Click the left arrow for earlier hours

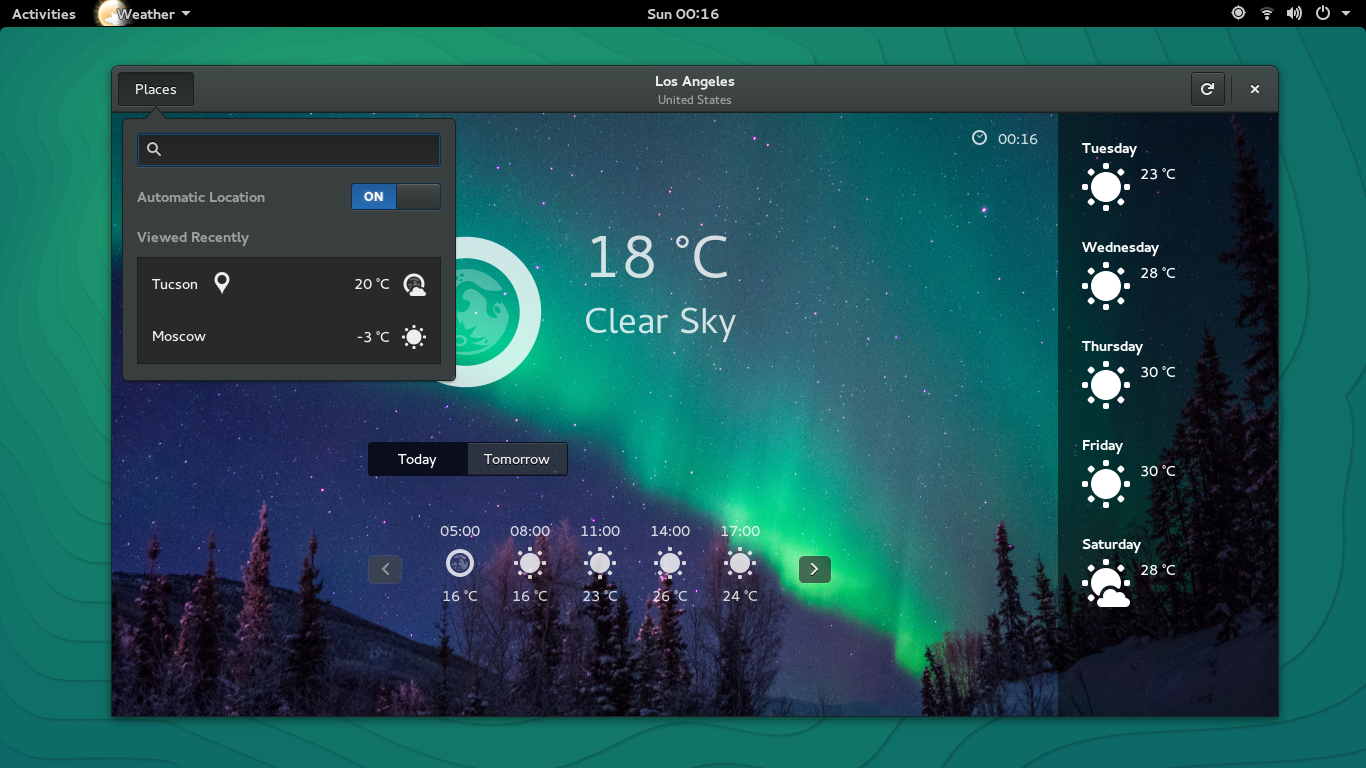[385, 569]
